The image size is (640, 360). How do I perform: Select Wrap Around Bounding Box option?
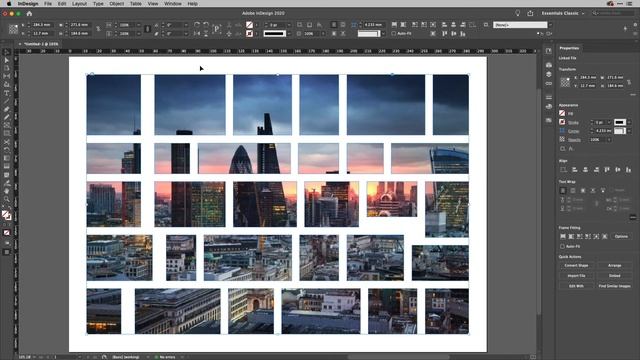573,190
